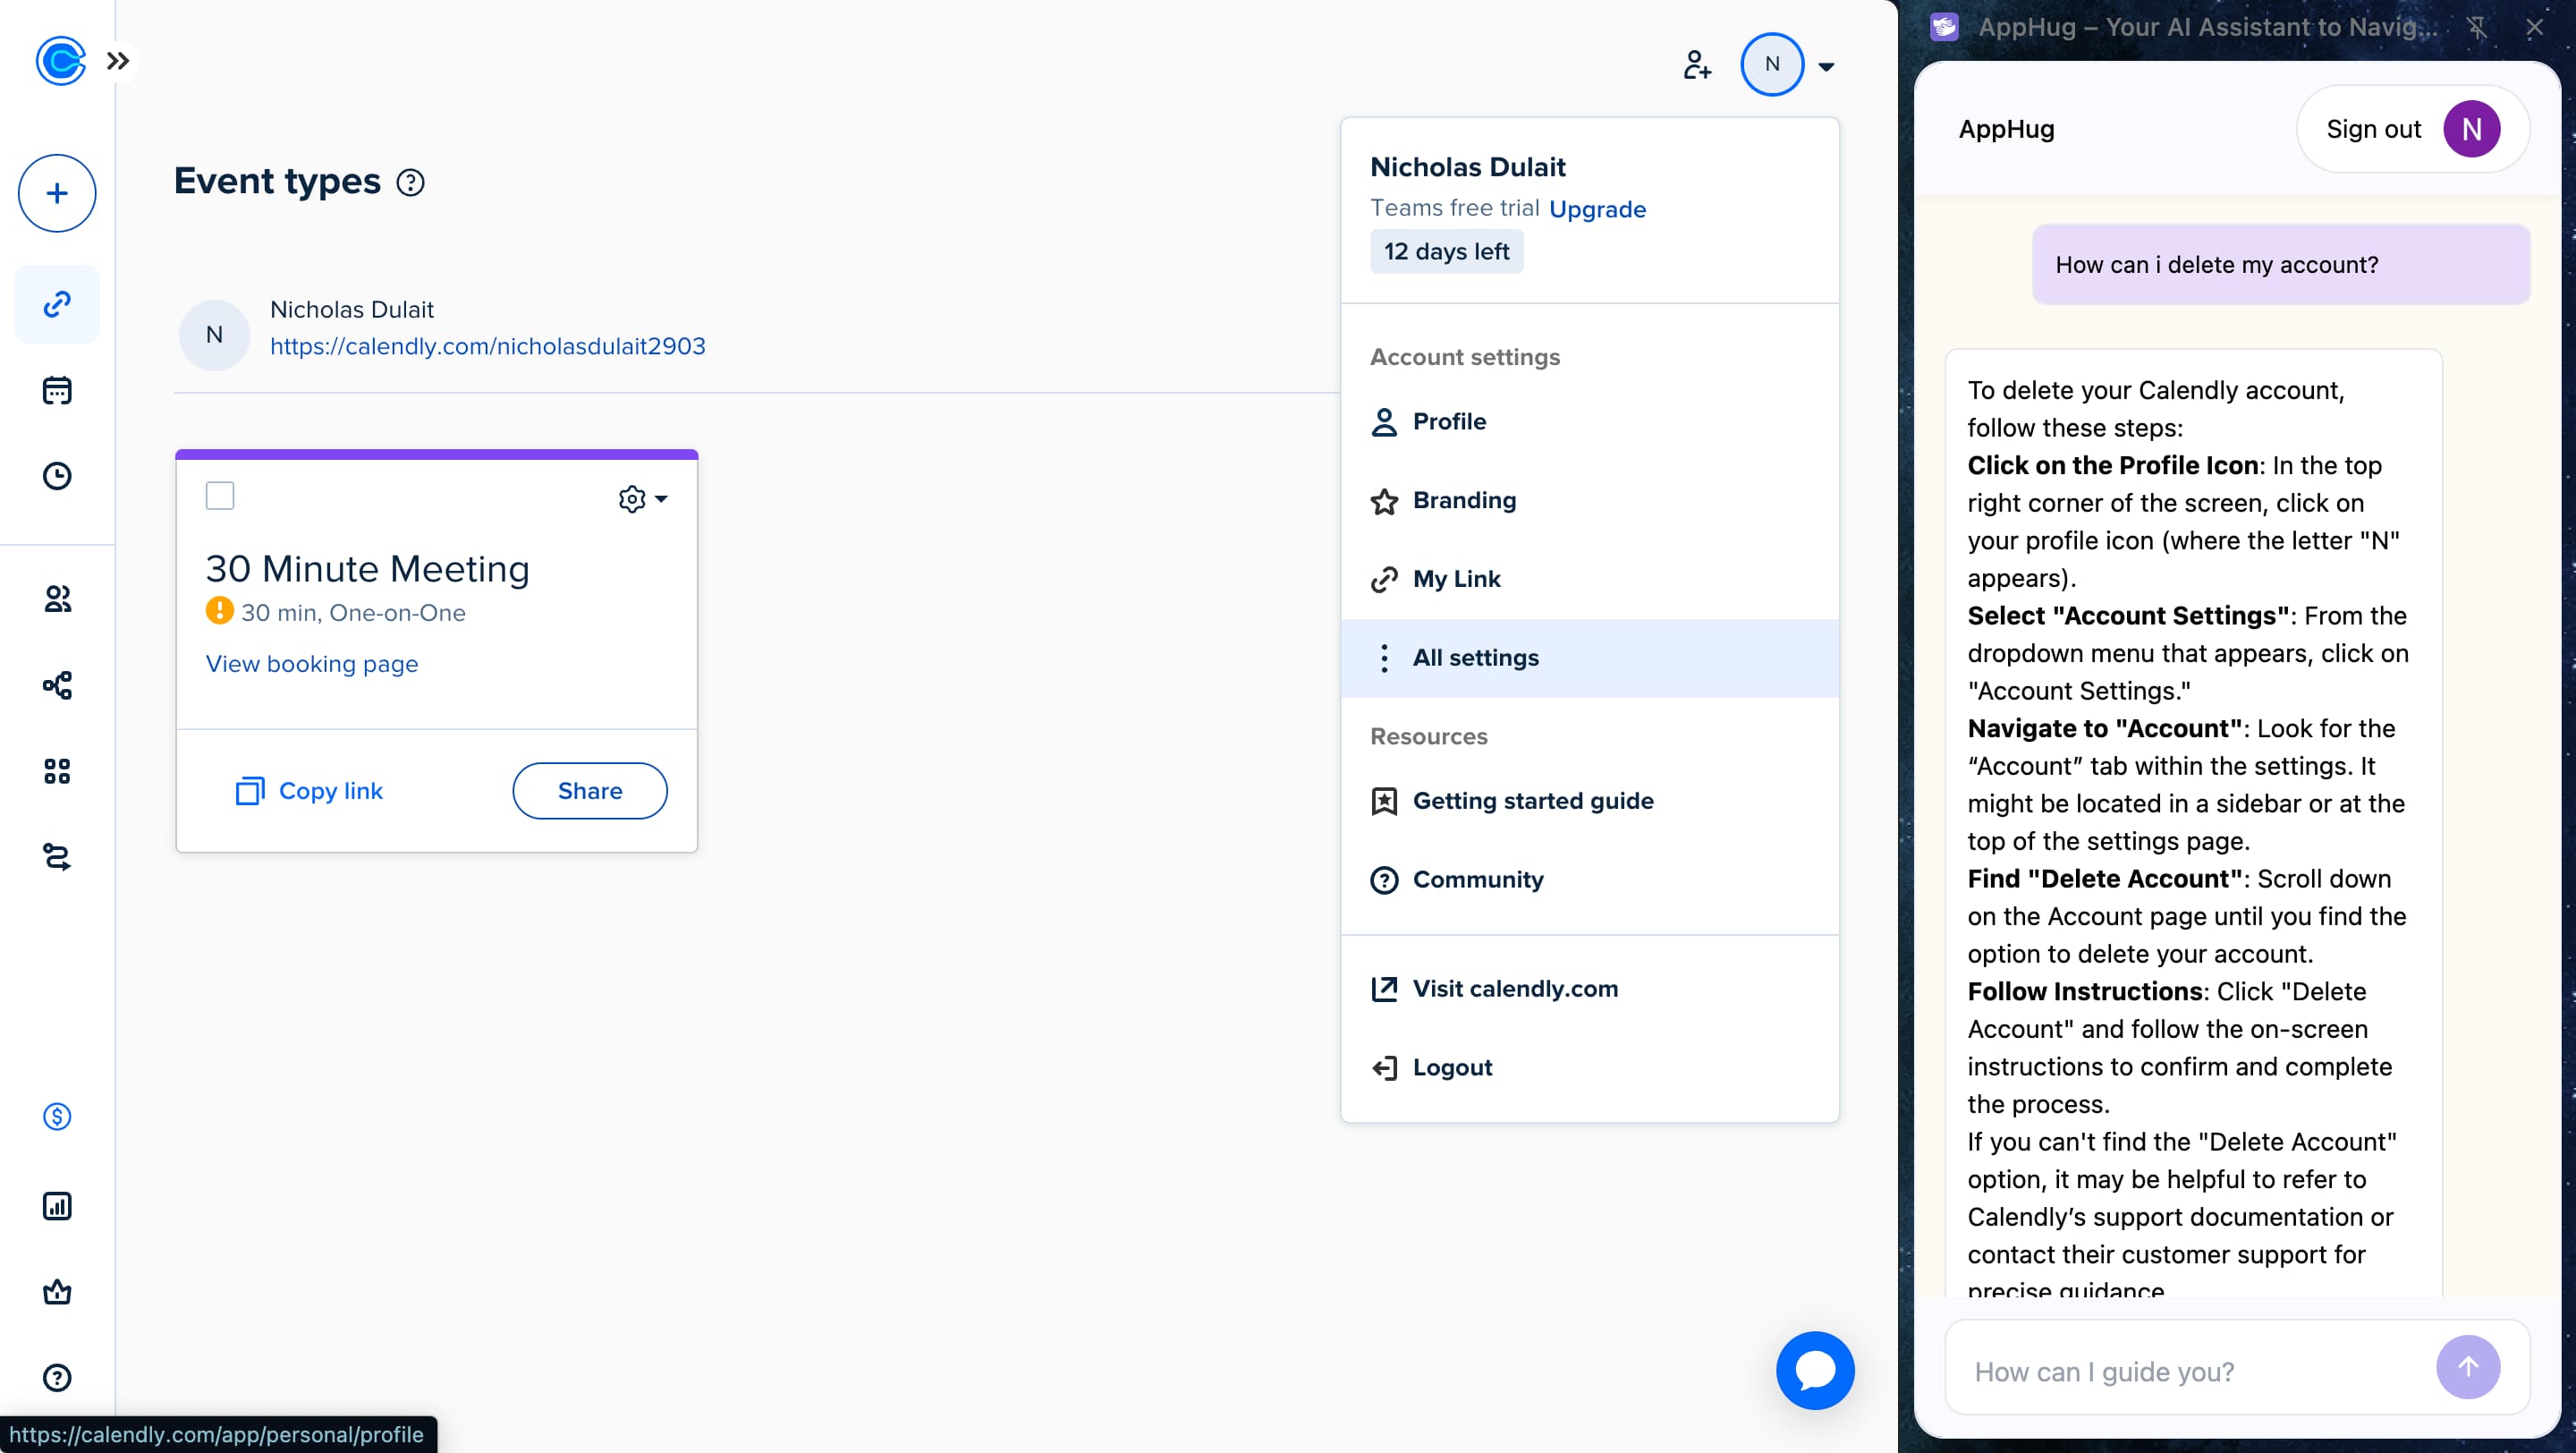
Task: Click the 'How can i delete my account?' message
Action: (x=2281, y=265)
